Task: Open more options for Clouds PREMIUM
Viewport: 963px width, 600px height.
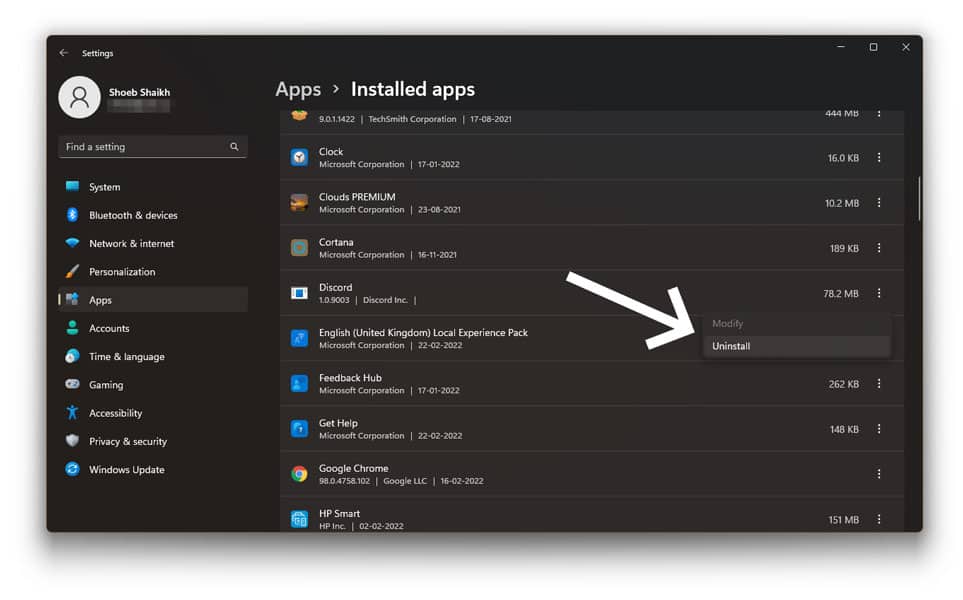Action: pos(879,203)
